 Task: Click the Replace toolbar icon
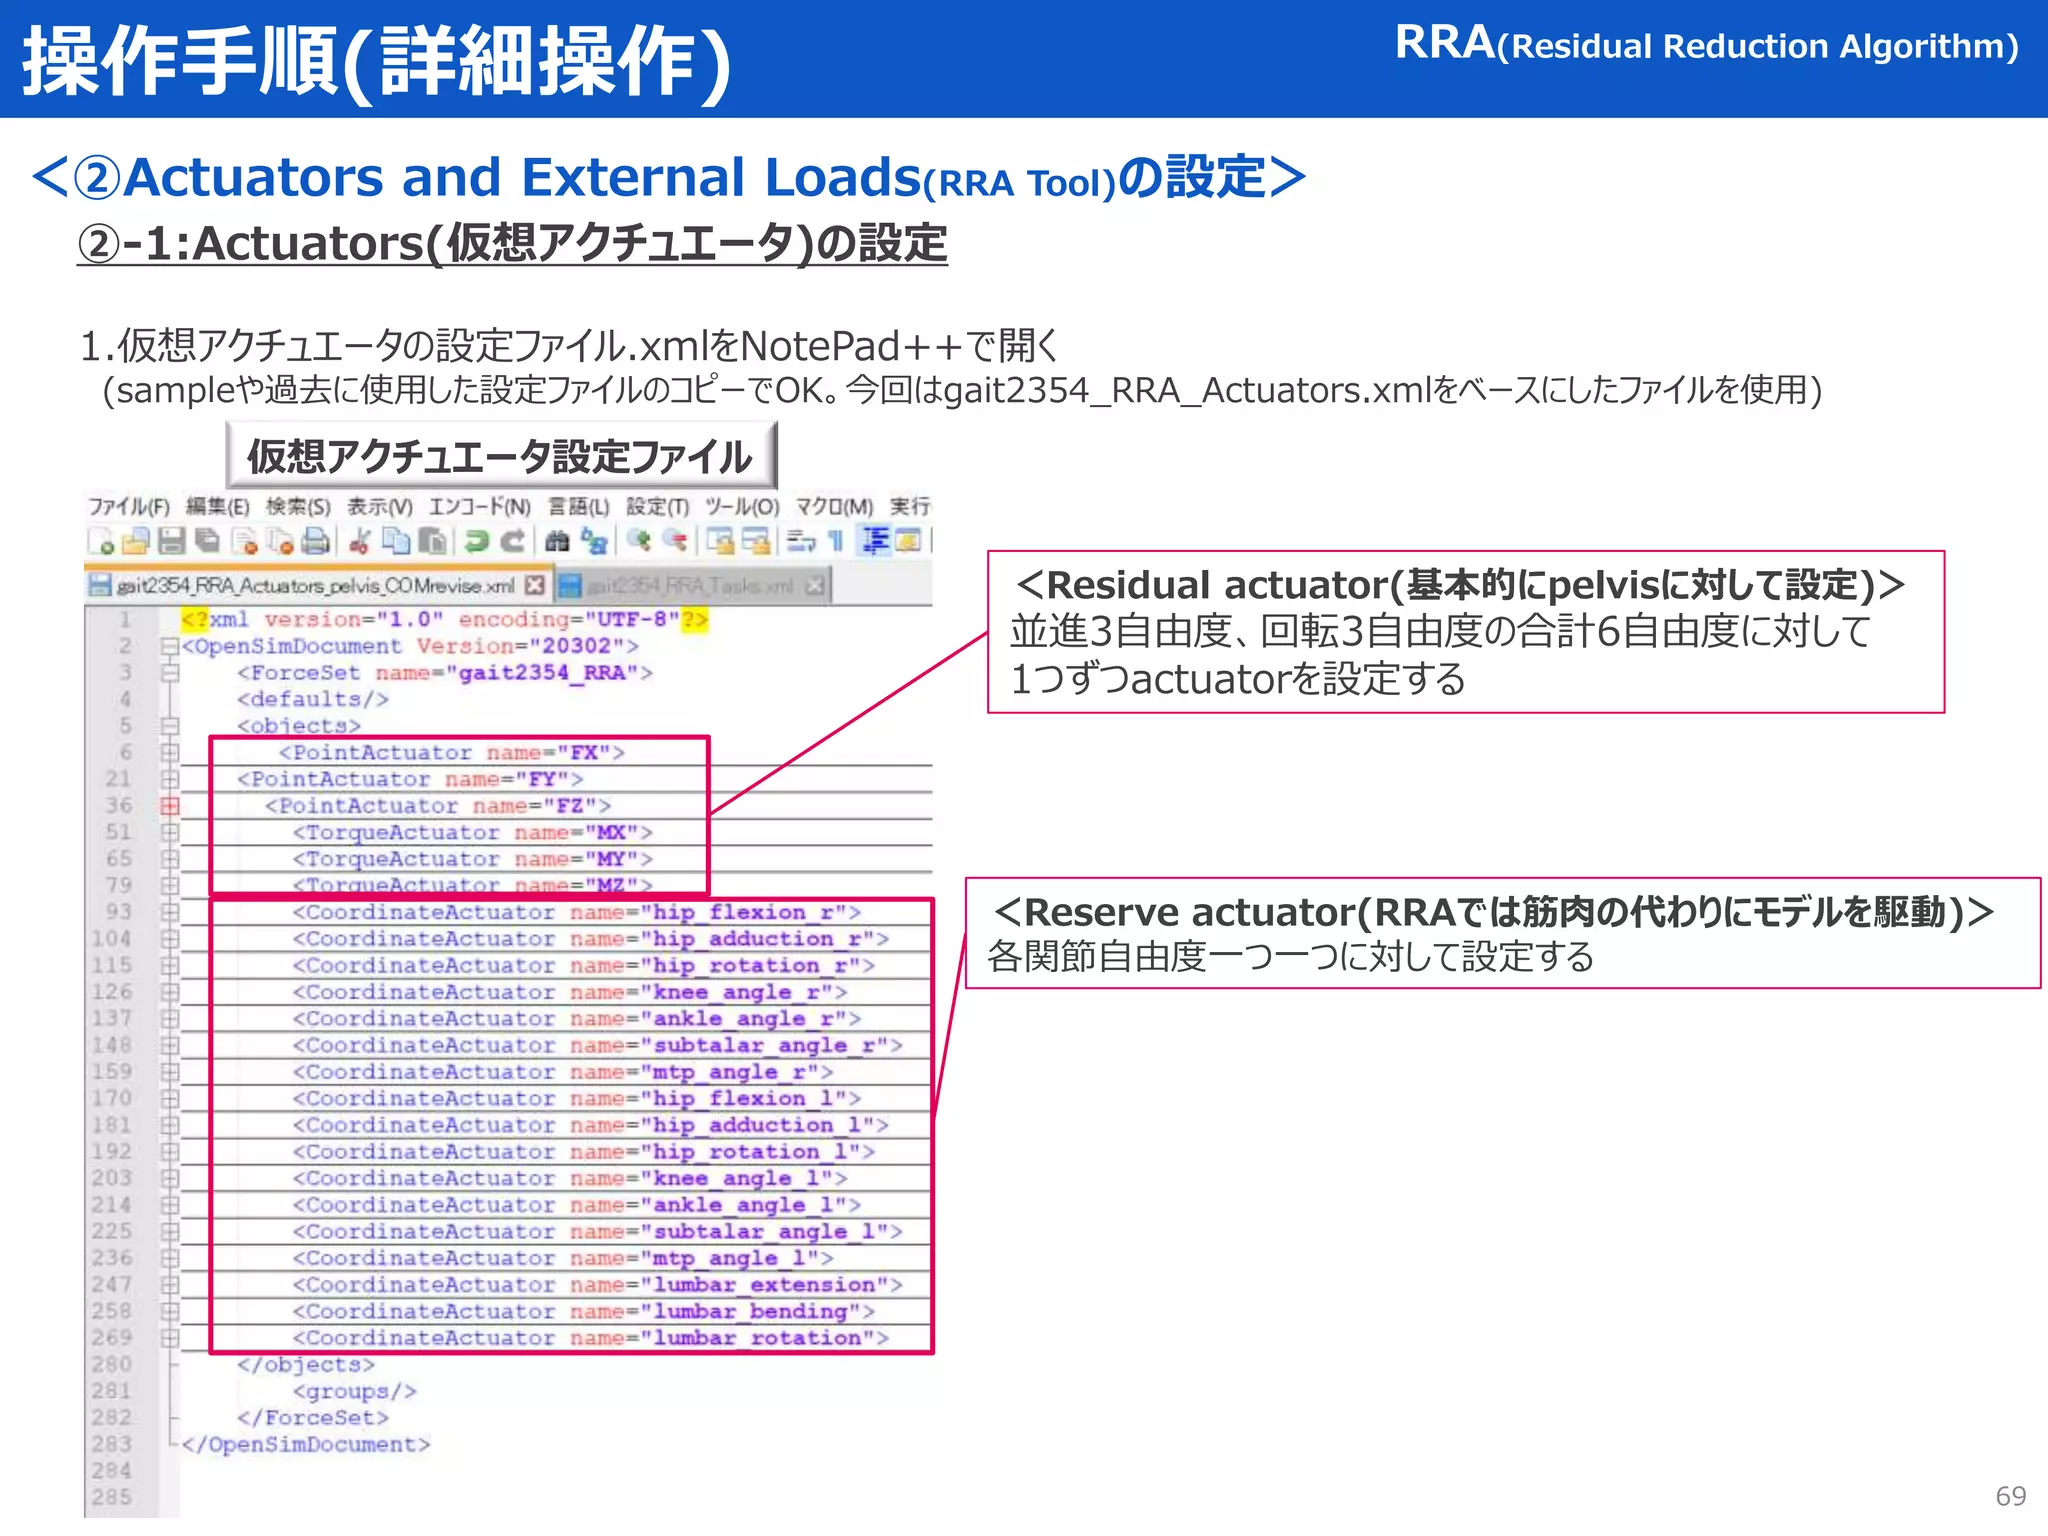pyautogui.click(x=594, y=541)
